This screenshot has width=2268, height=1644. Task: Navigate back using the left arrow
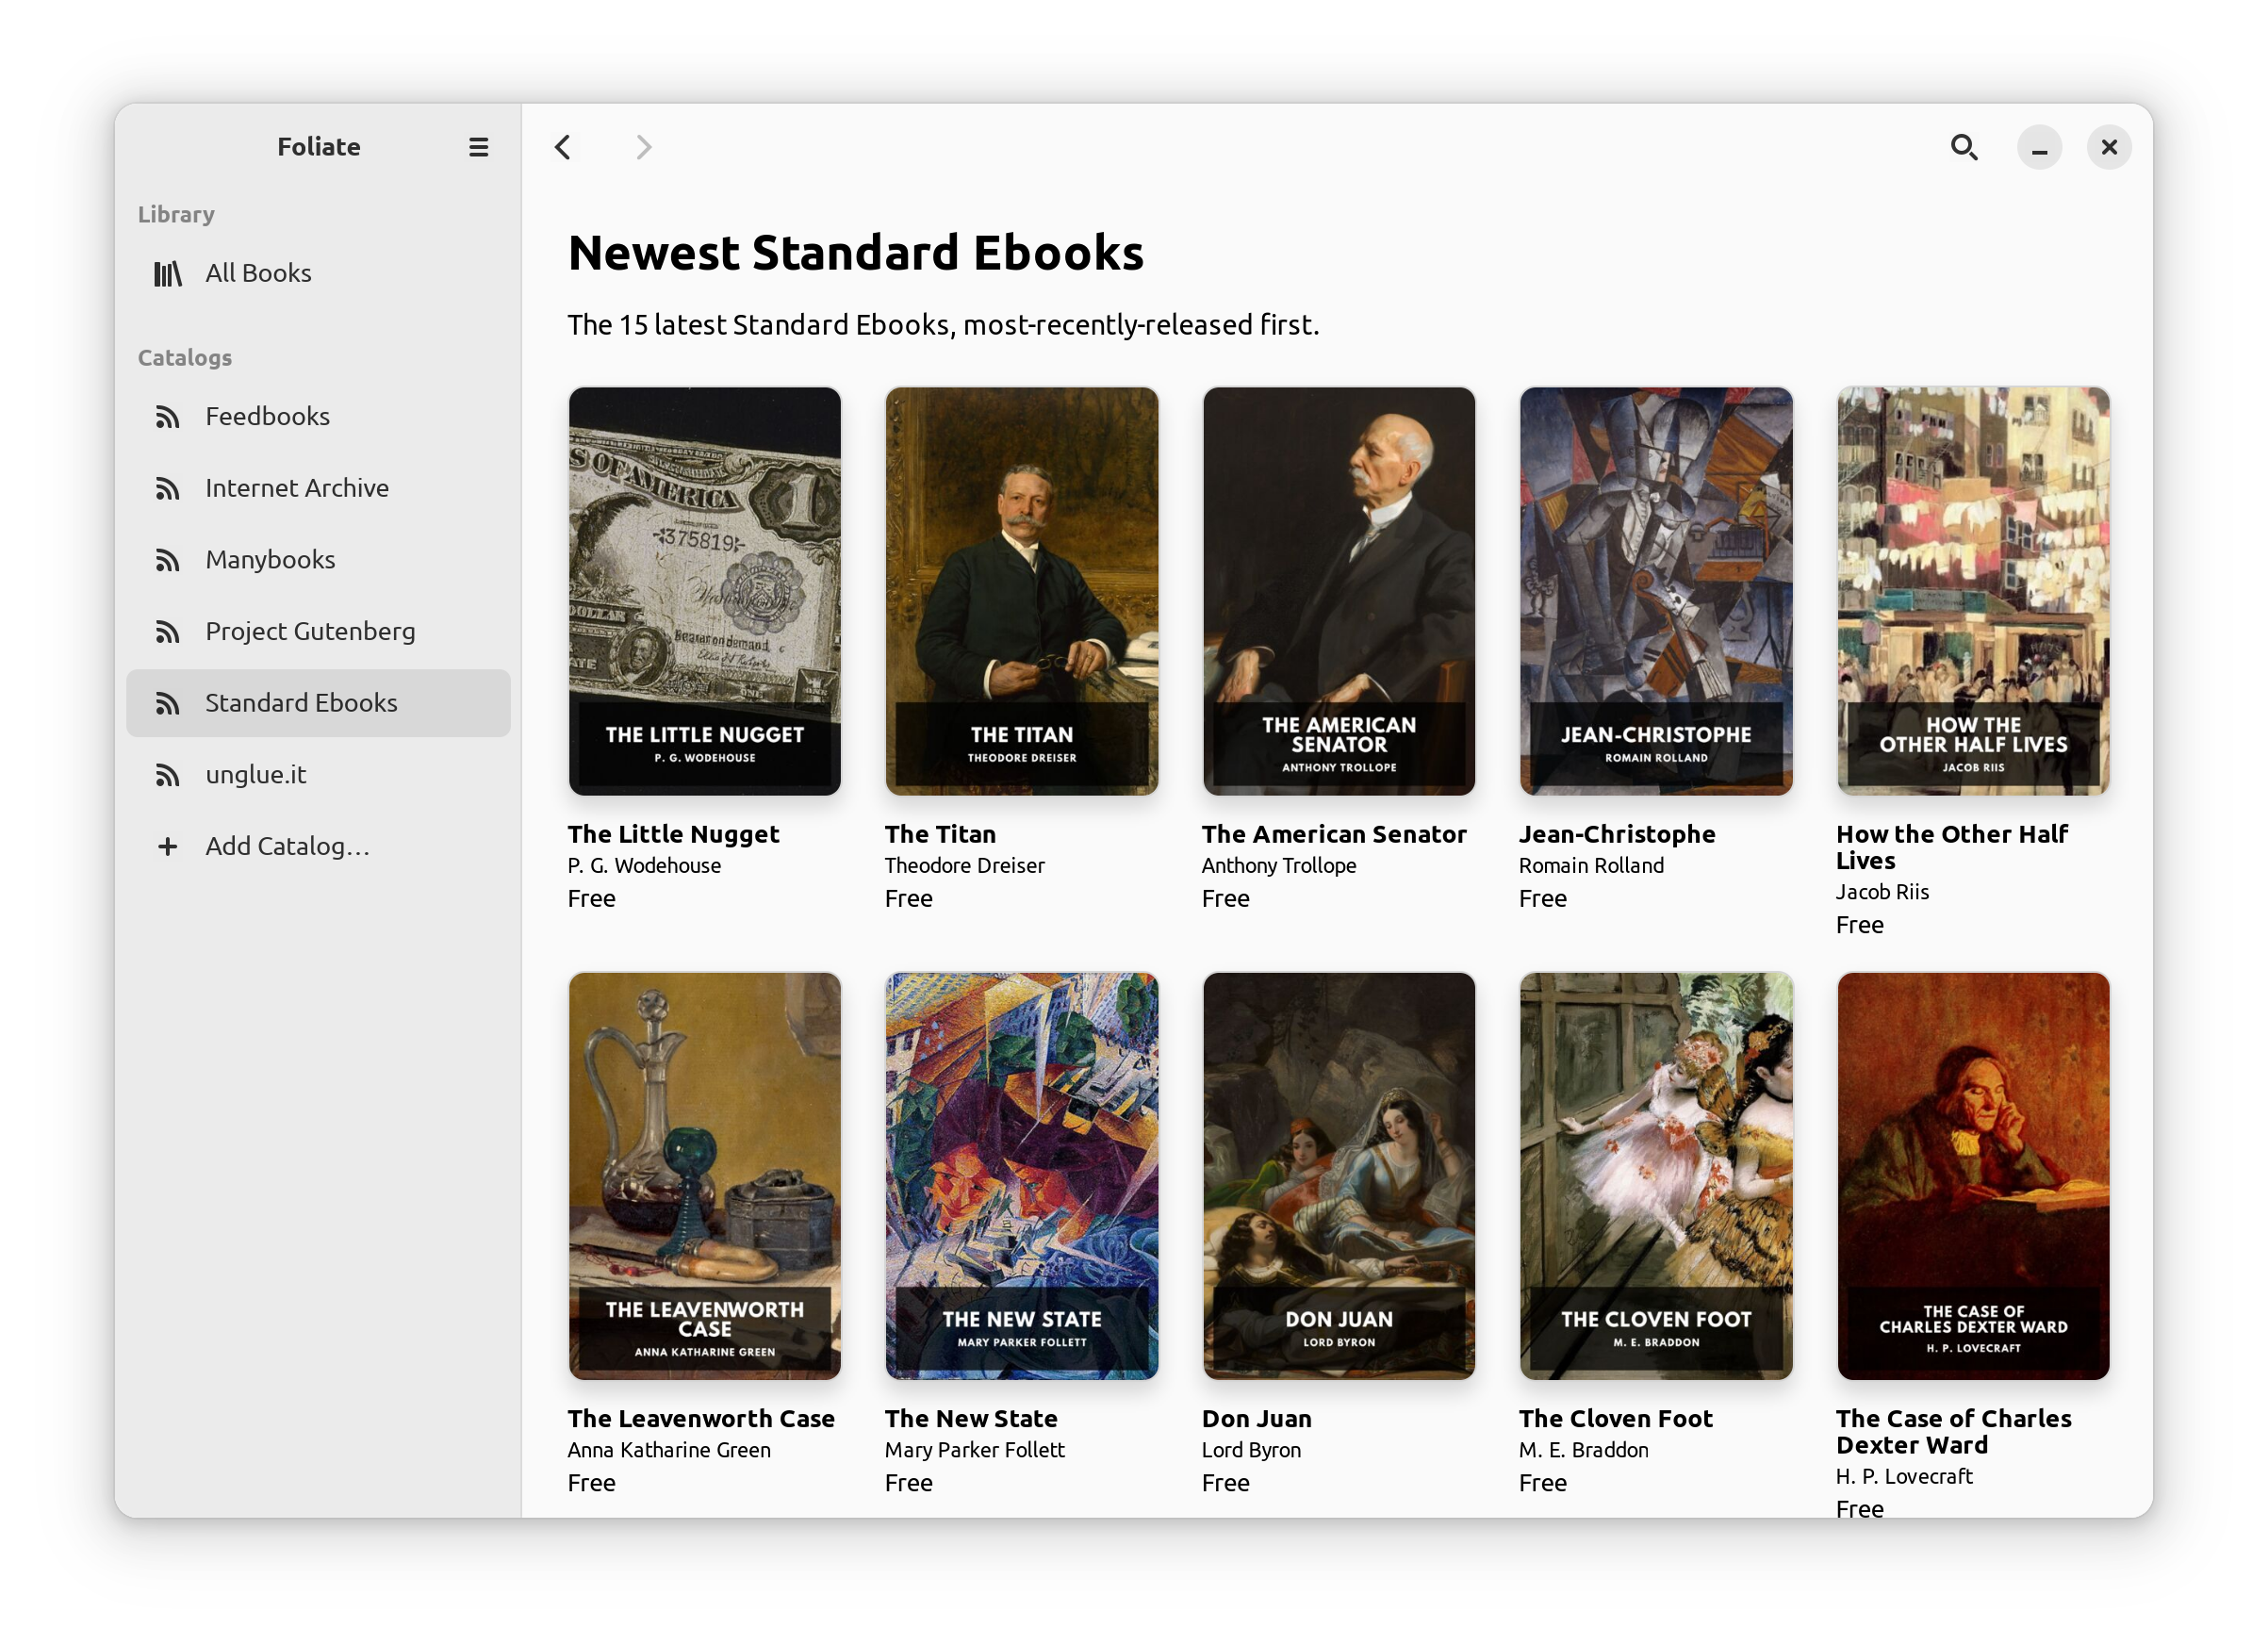pos(563,147)
